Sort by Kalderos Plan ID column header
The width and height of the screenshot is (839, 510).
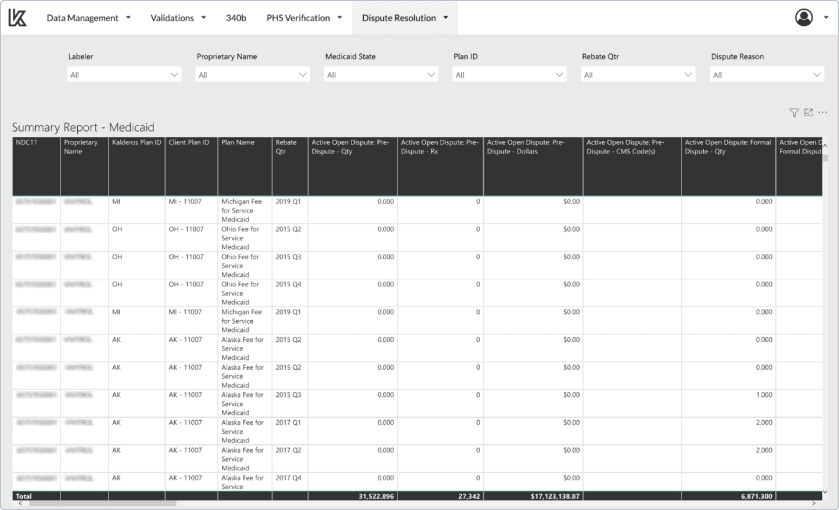tap(136, 166)
